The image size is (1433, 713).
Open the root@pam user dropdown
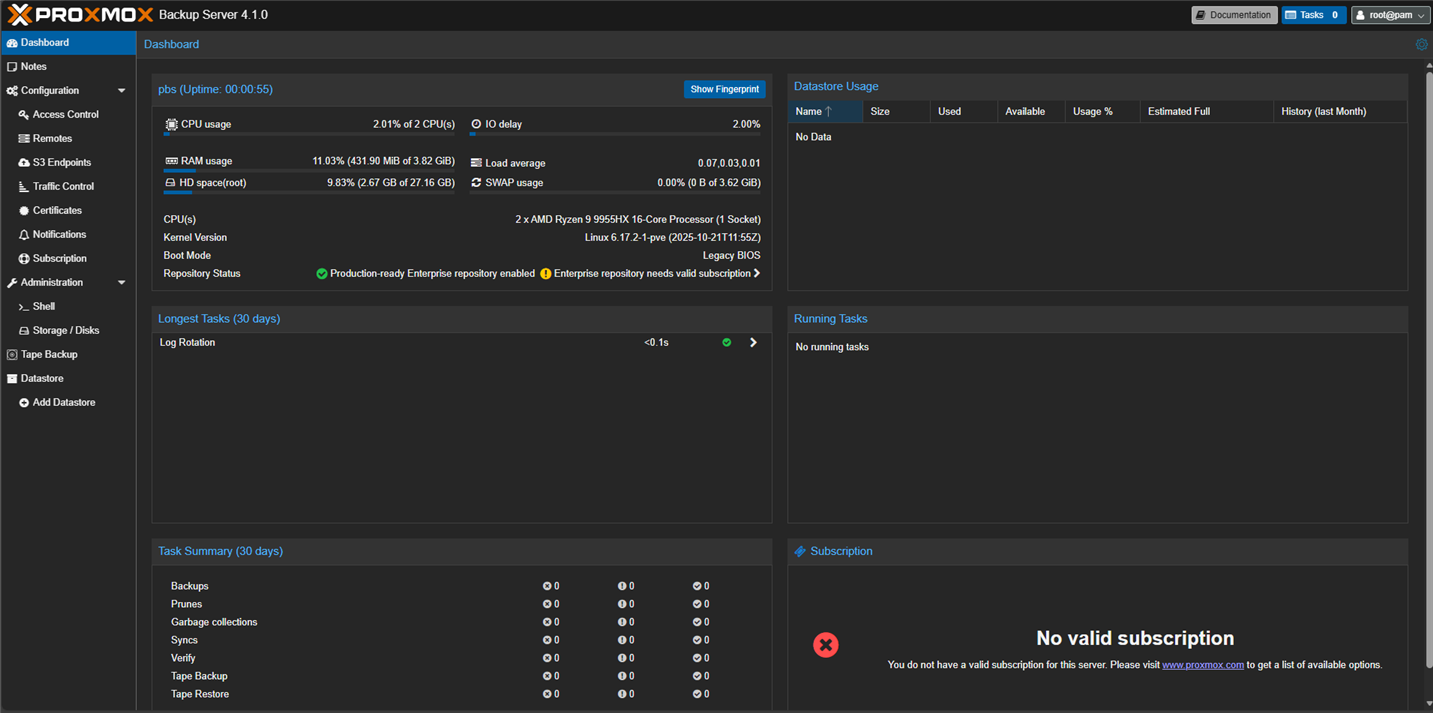[1390, 14]
